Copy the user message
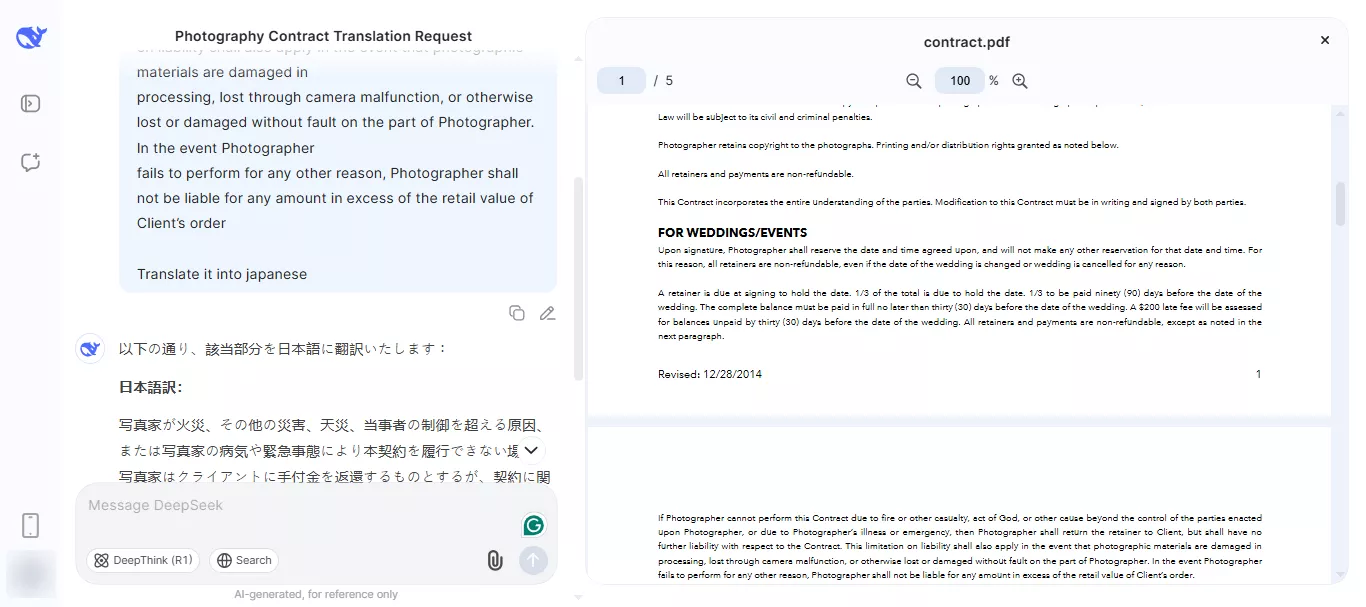The height and width of the screenshot is (607, 1366). [x=517, y=313]
